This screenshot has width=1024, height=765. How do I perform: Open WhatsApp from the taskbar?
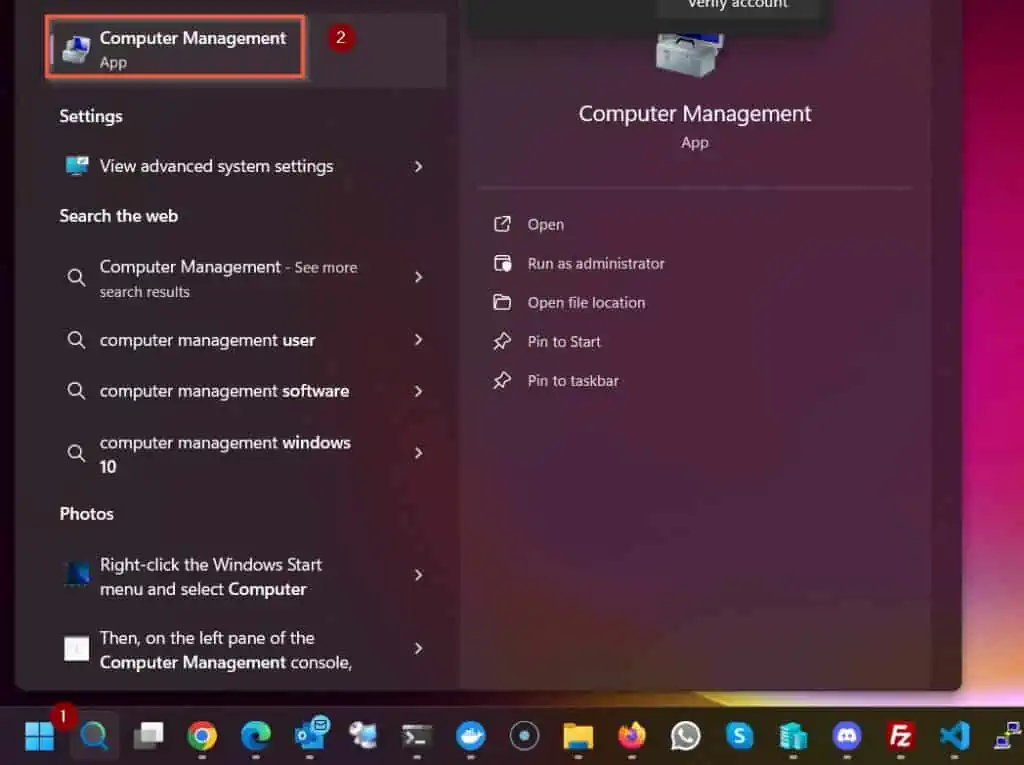(687, 736)
